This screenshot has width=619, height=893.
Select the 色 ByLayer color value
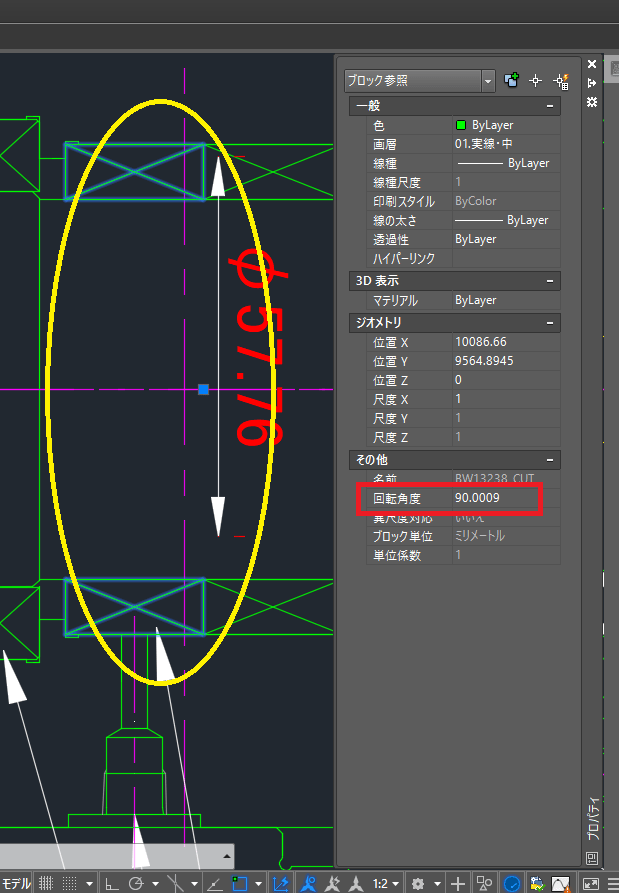pyautogui.click(x=506, y=125)
